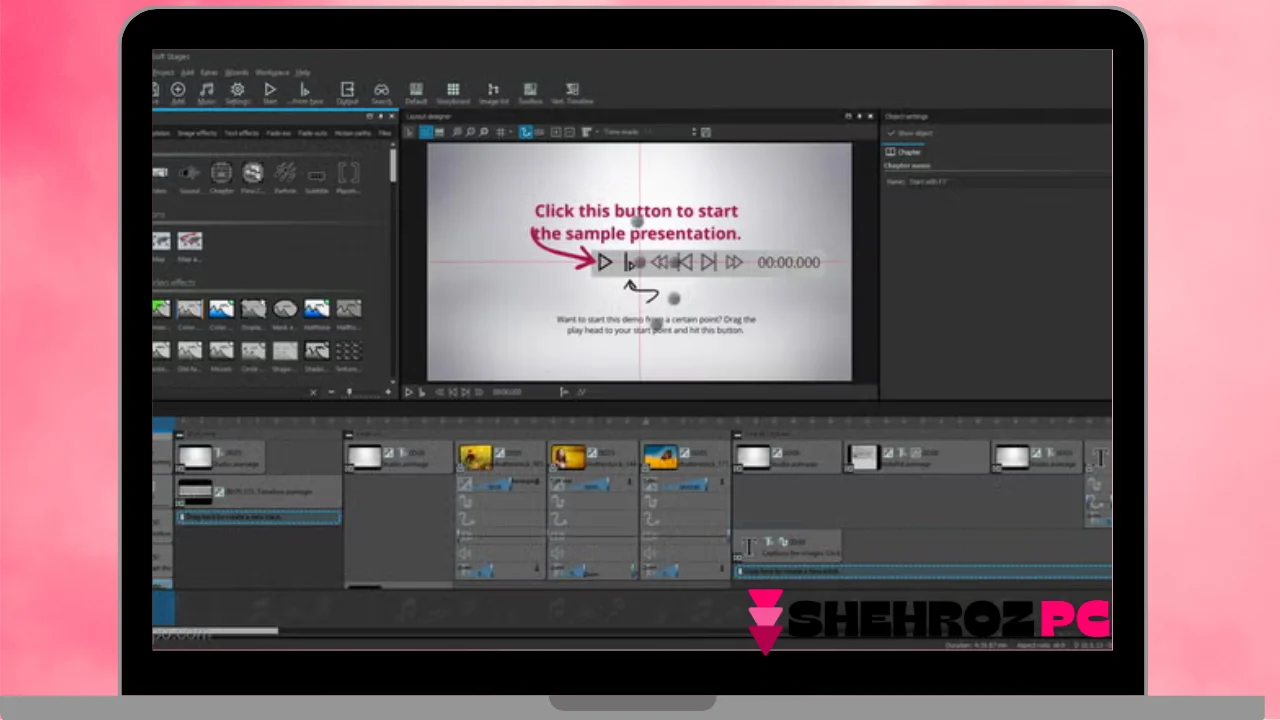Click the selection pointer tool in Layout designer
Image resolution: width=1280 pixels, height=720 pixels.
point(410,132)
